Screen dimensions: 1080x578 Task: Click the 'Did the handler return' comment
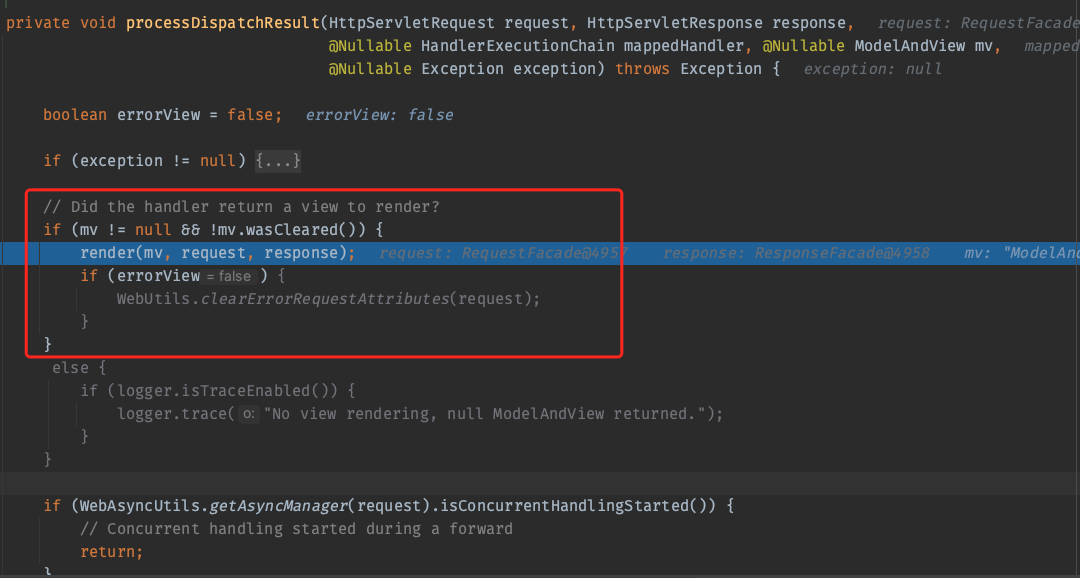click(x=241, y=207)
